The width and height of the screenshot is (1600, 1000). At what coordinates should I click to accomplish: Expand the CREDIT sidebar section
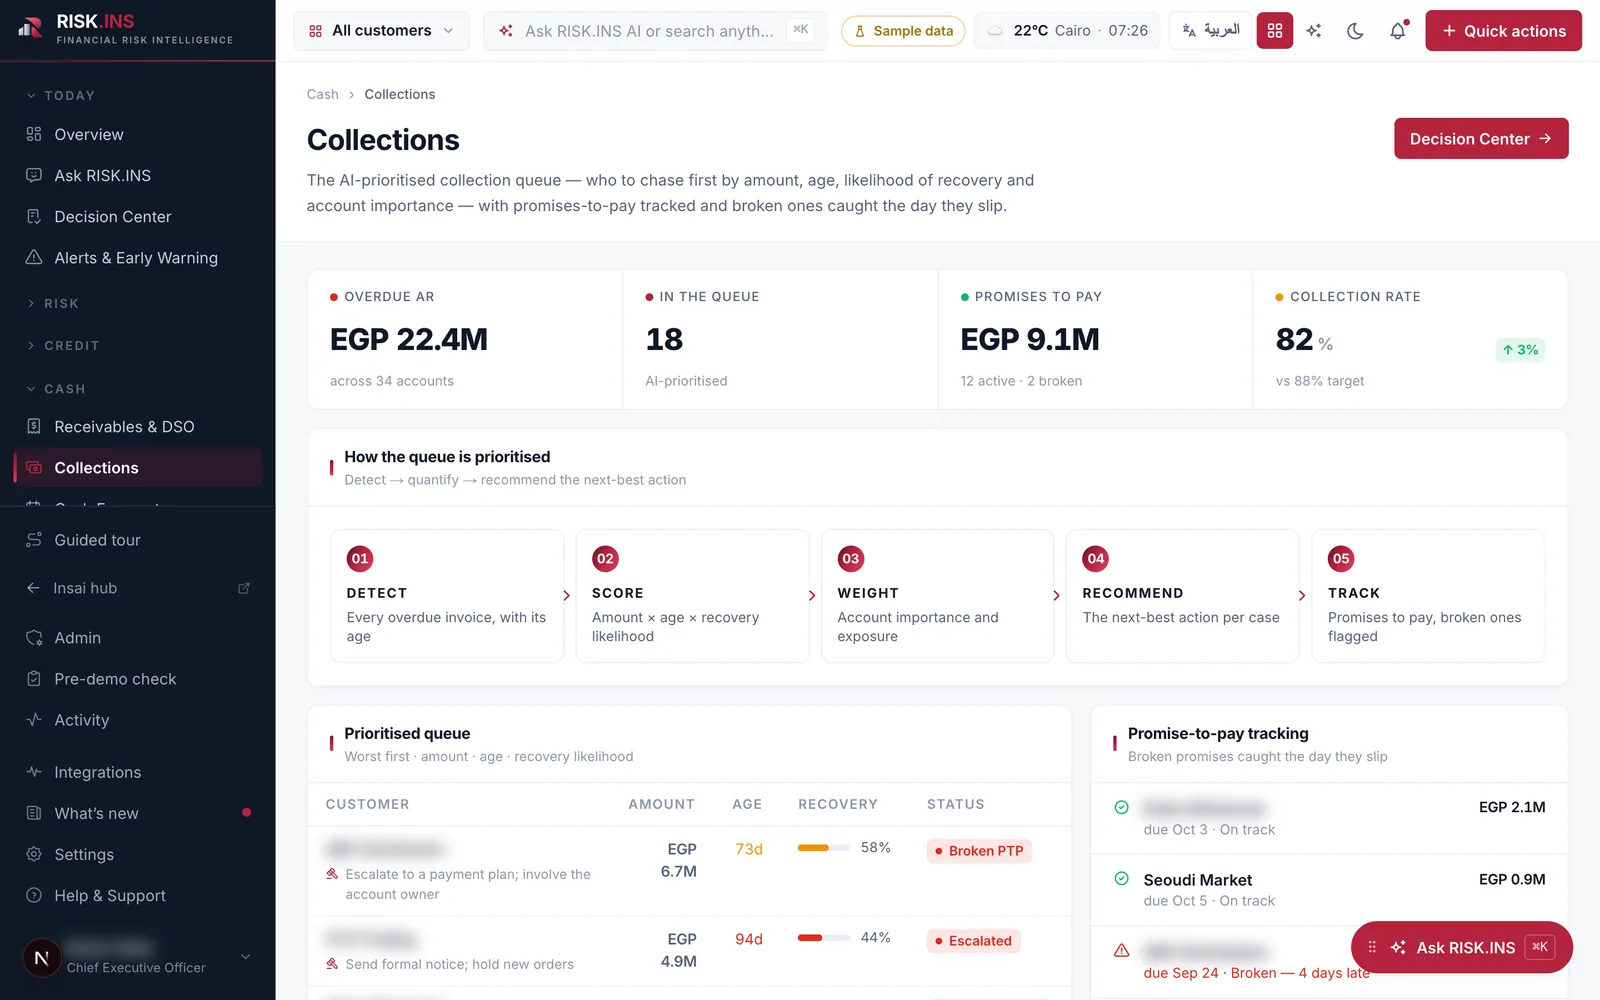click(x=62, y=345)
